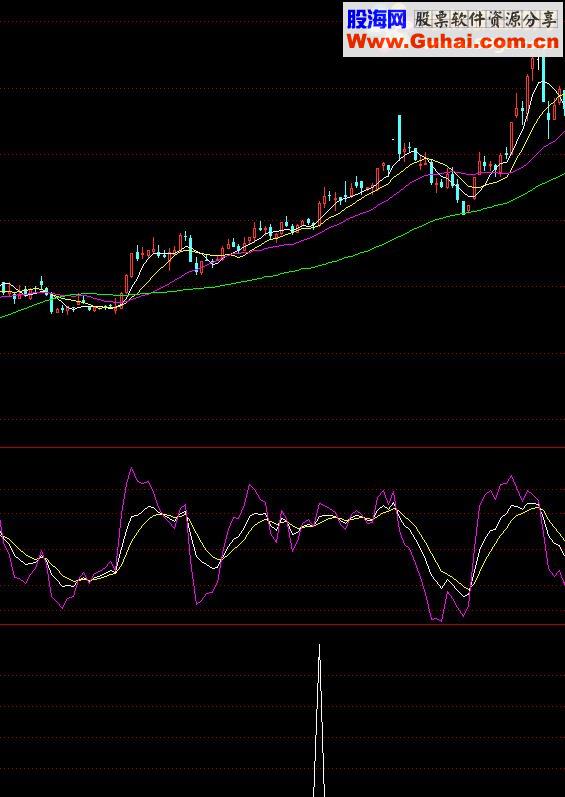Click the cyan candlestick touching the green average line
The height and width of the screenshot is (797, 565).
(463, 207)
